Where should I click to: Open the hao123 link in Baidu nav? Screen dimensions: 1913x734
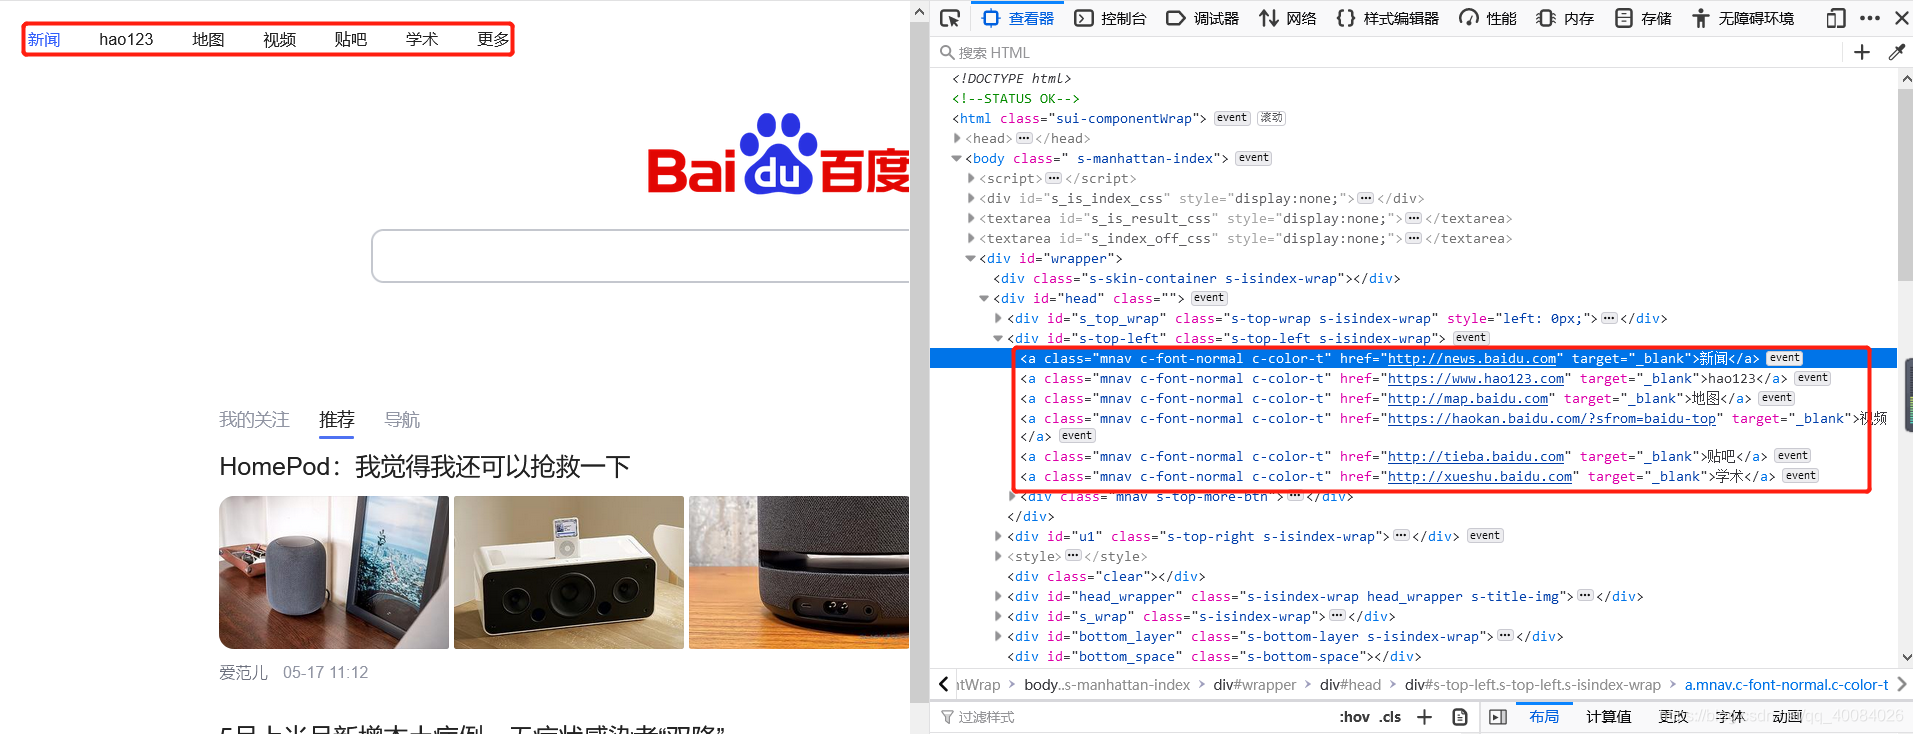coord(126,39)
